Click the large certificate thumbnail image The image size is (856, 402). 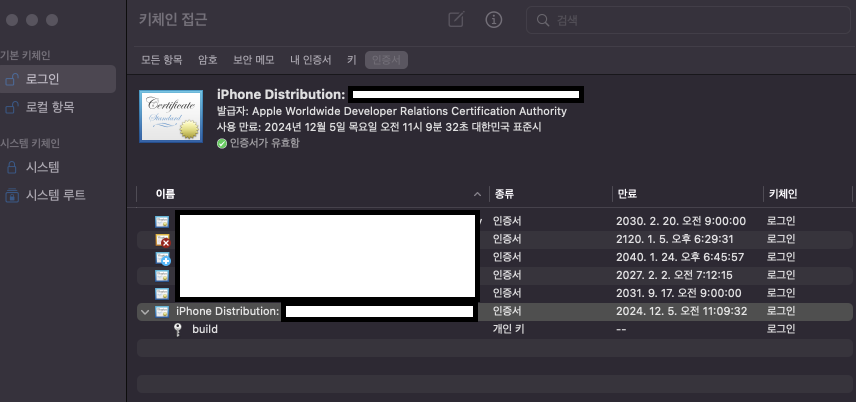click(171, 116)
